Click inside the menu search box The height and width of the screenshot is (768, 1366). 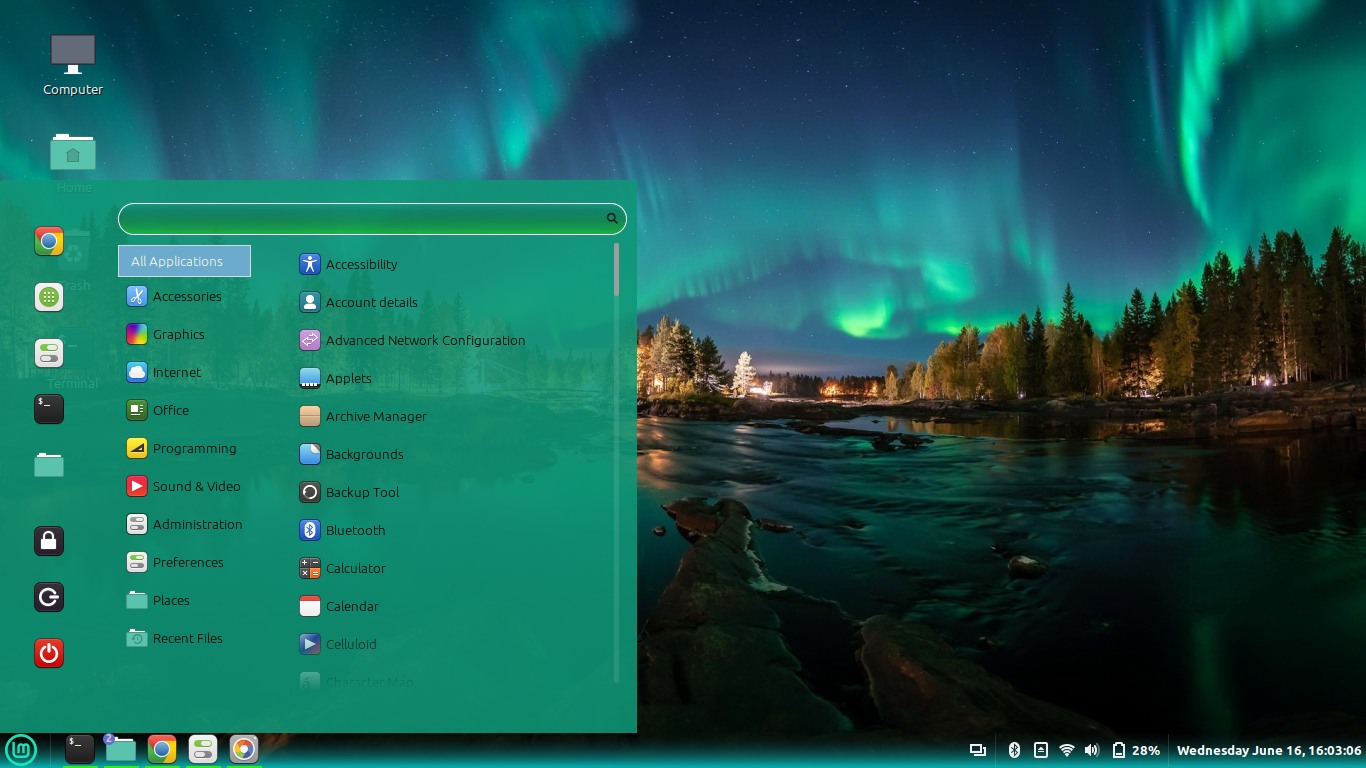[x=372, y=218]
